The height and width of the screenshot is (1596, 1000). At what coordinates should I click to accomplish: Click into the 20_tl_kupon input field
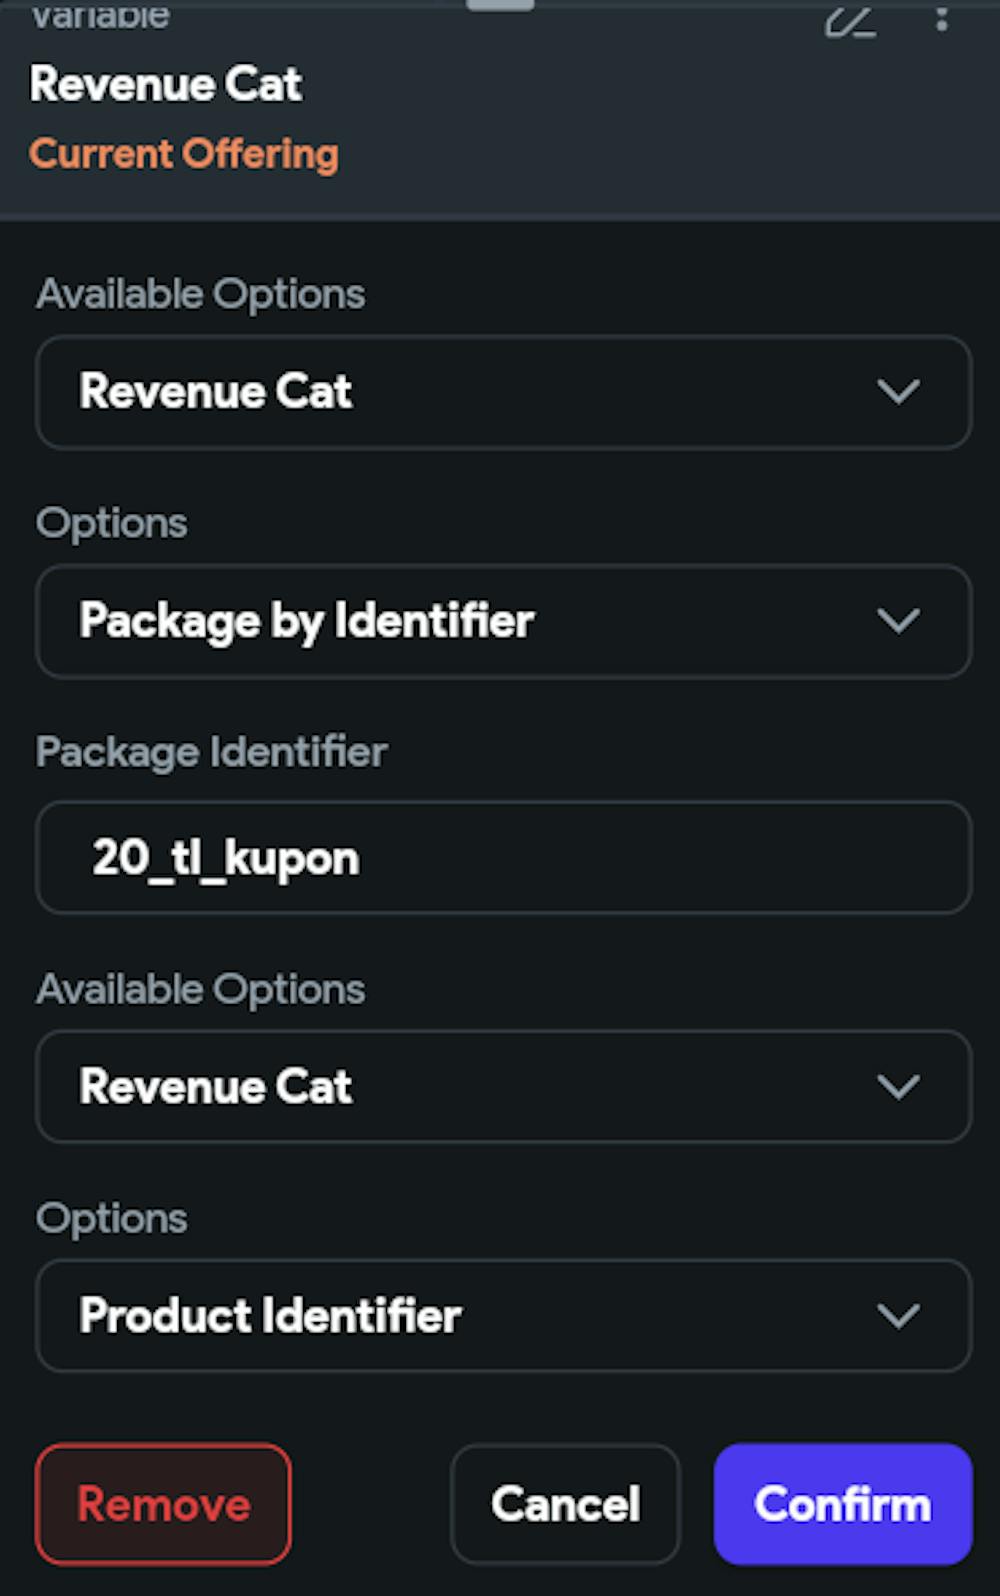point(503,858)
